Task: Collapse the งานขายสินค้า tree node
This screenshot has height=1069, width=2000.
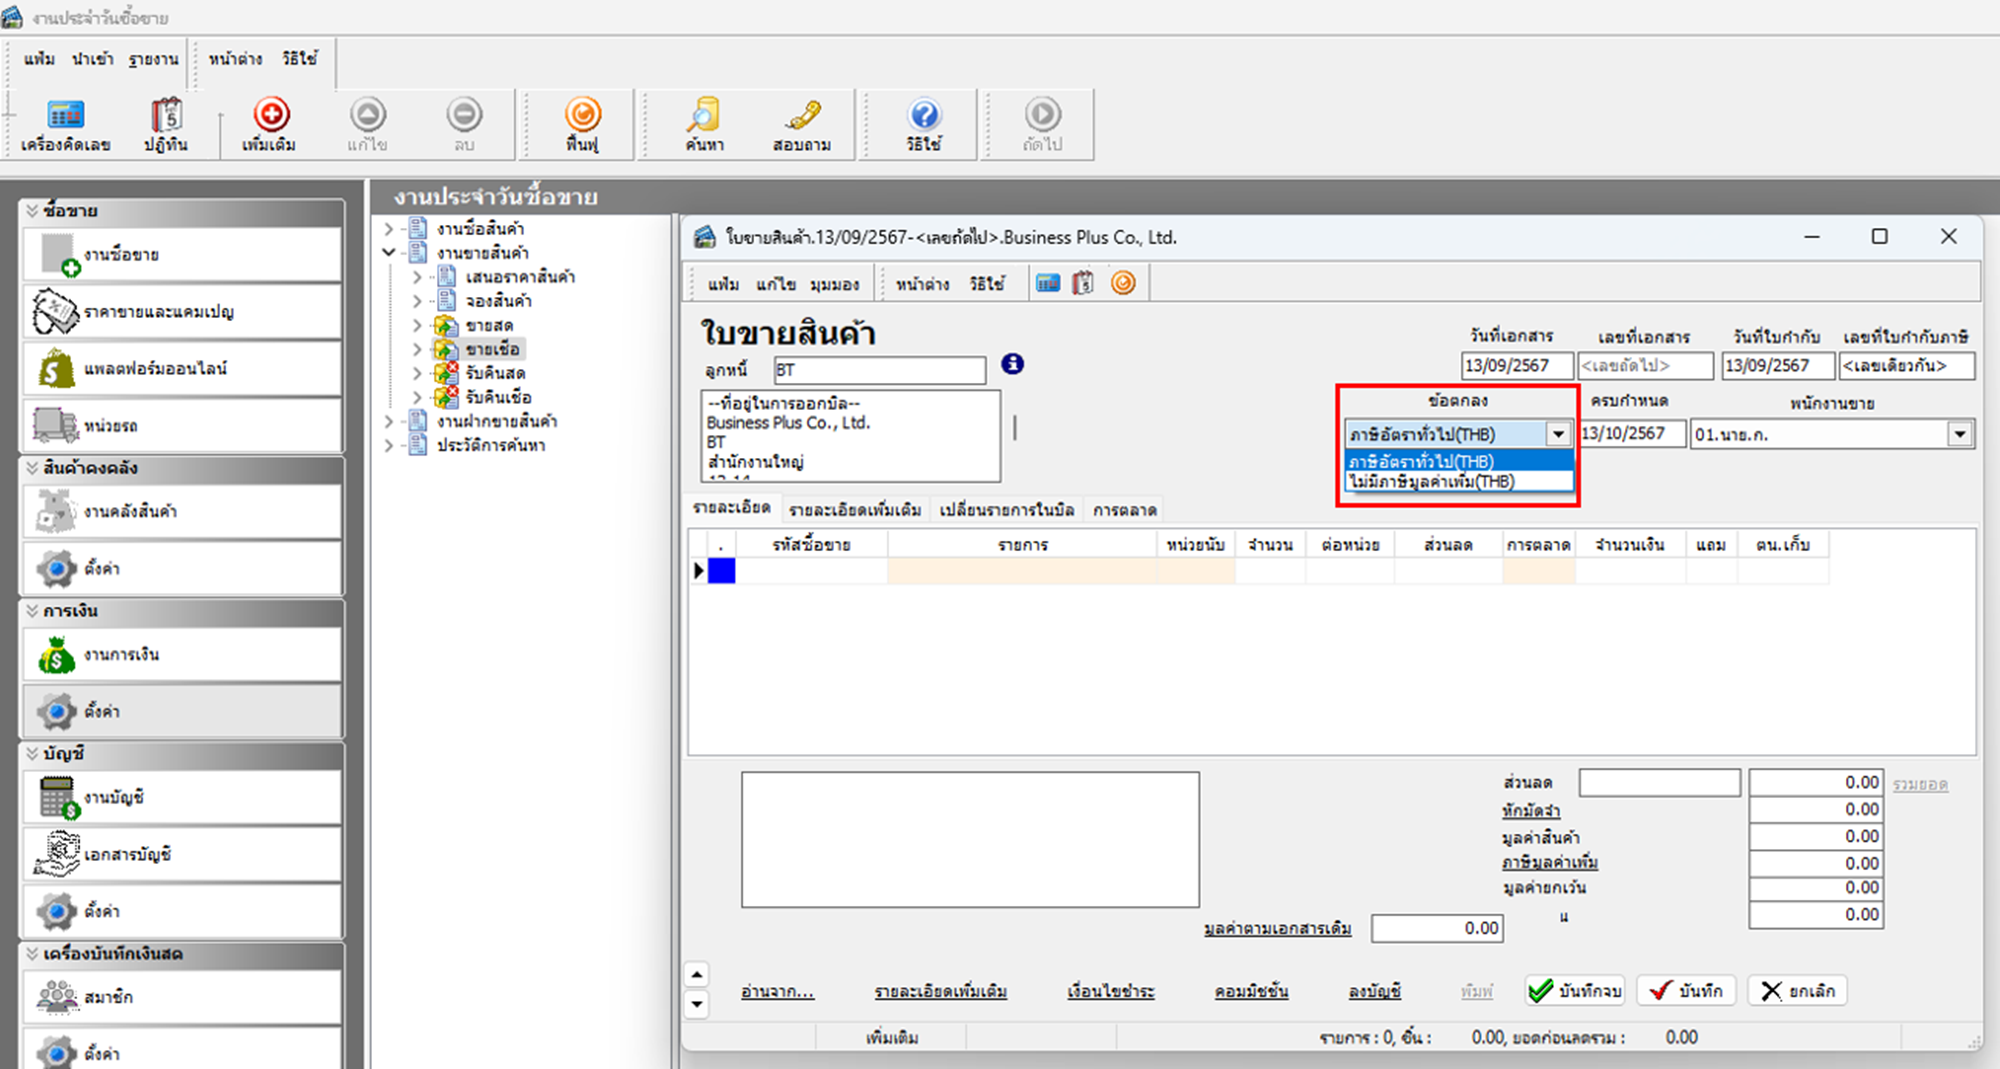Action: [389, 253]
